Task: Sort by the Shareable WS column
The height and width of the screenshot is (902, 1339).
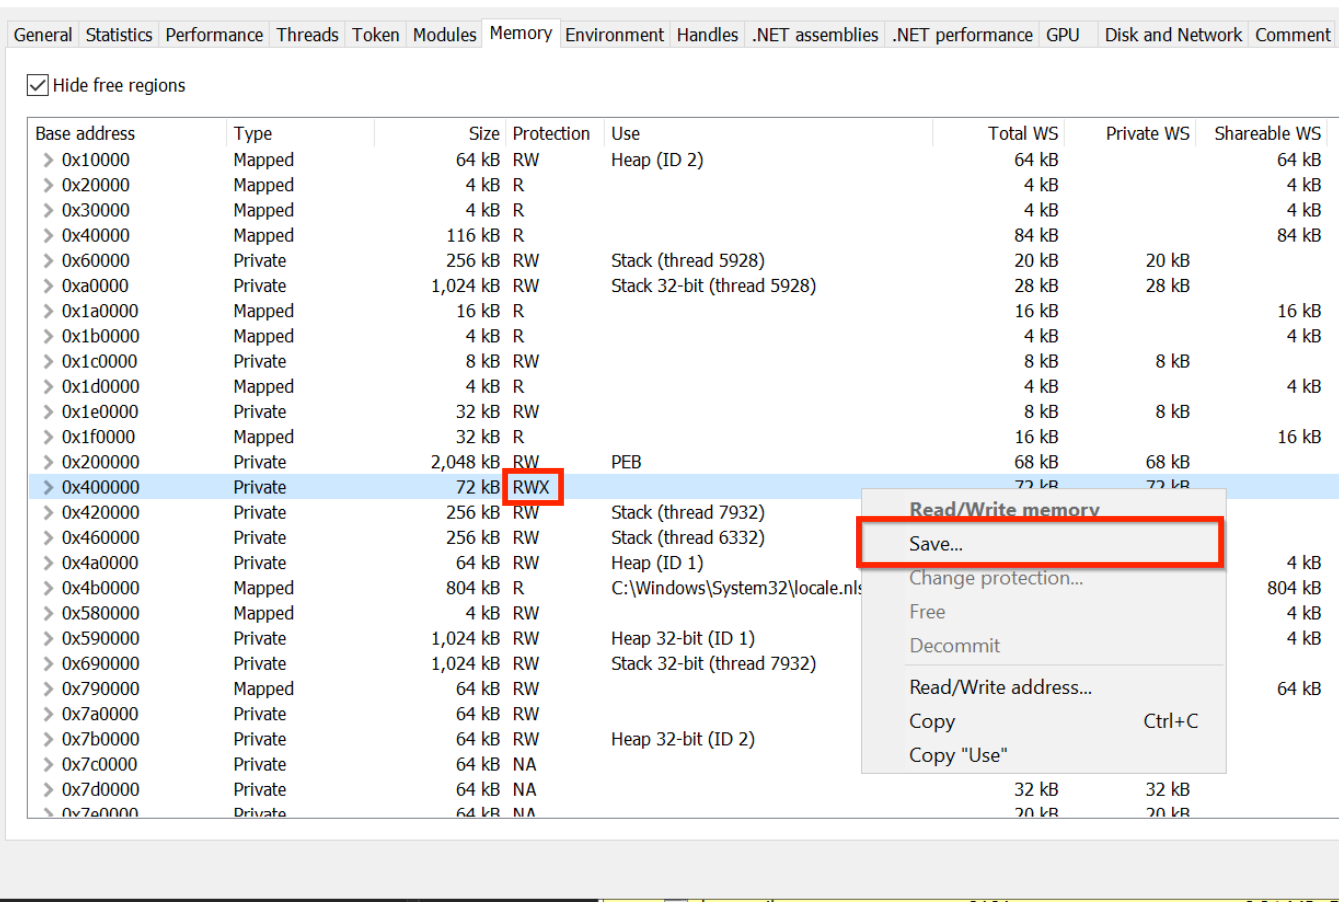Action: pos(1264,133)
